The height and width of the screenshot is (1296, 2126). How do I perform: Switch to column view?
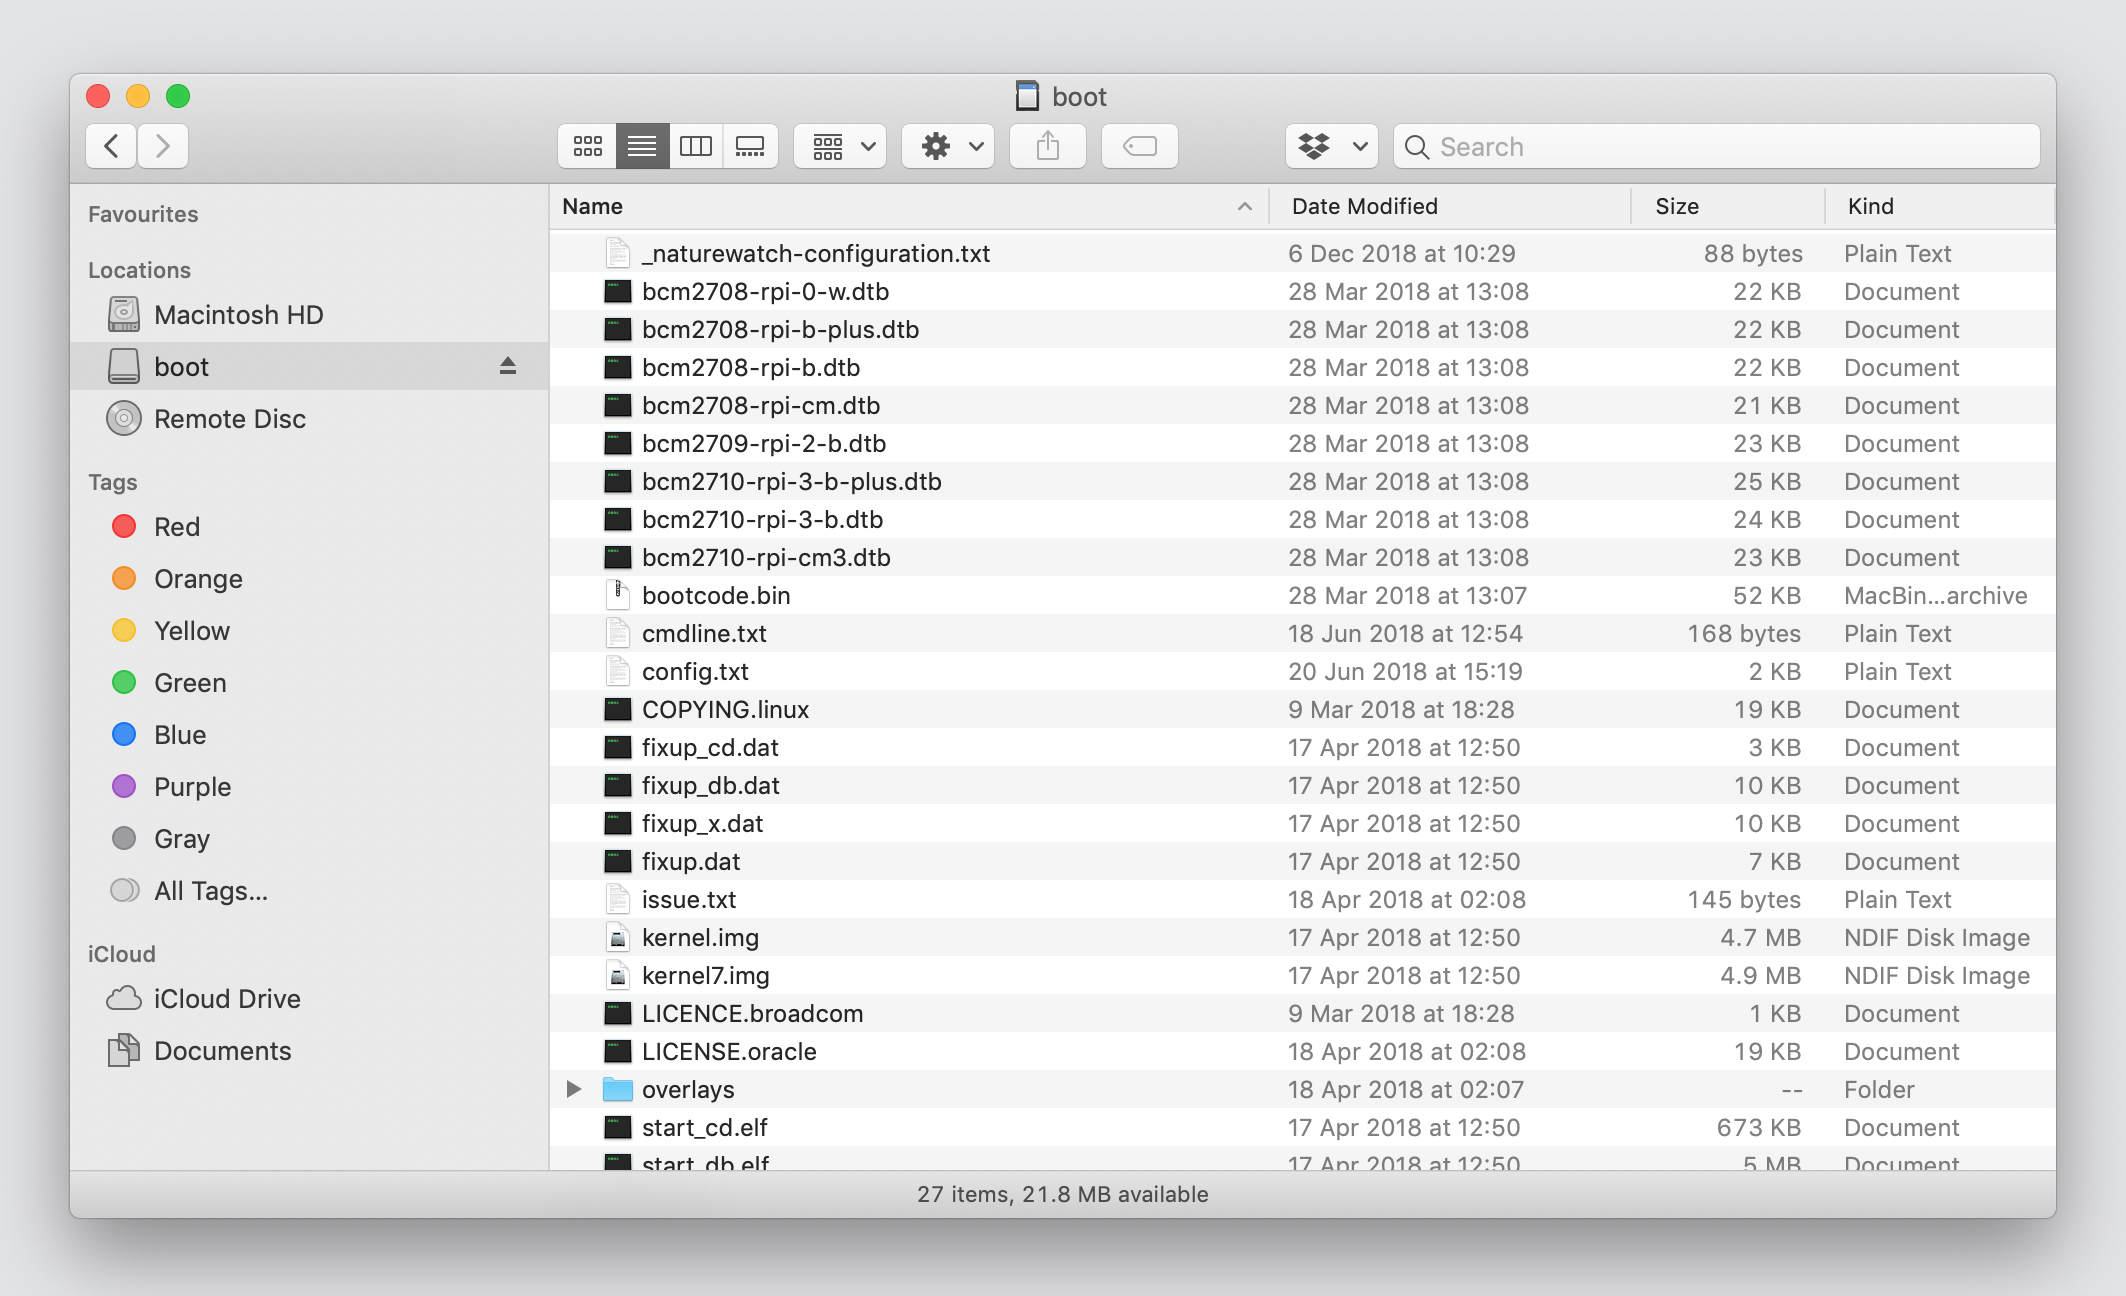[696, 146]
